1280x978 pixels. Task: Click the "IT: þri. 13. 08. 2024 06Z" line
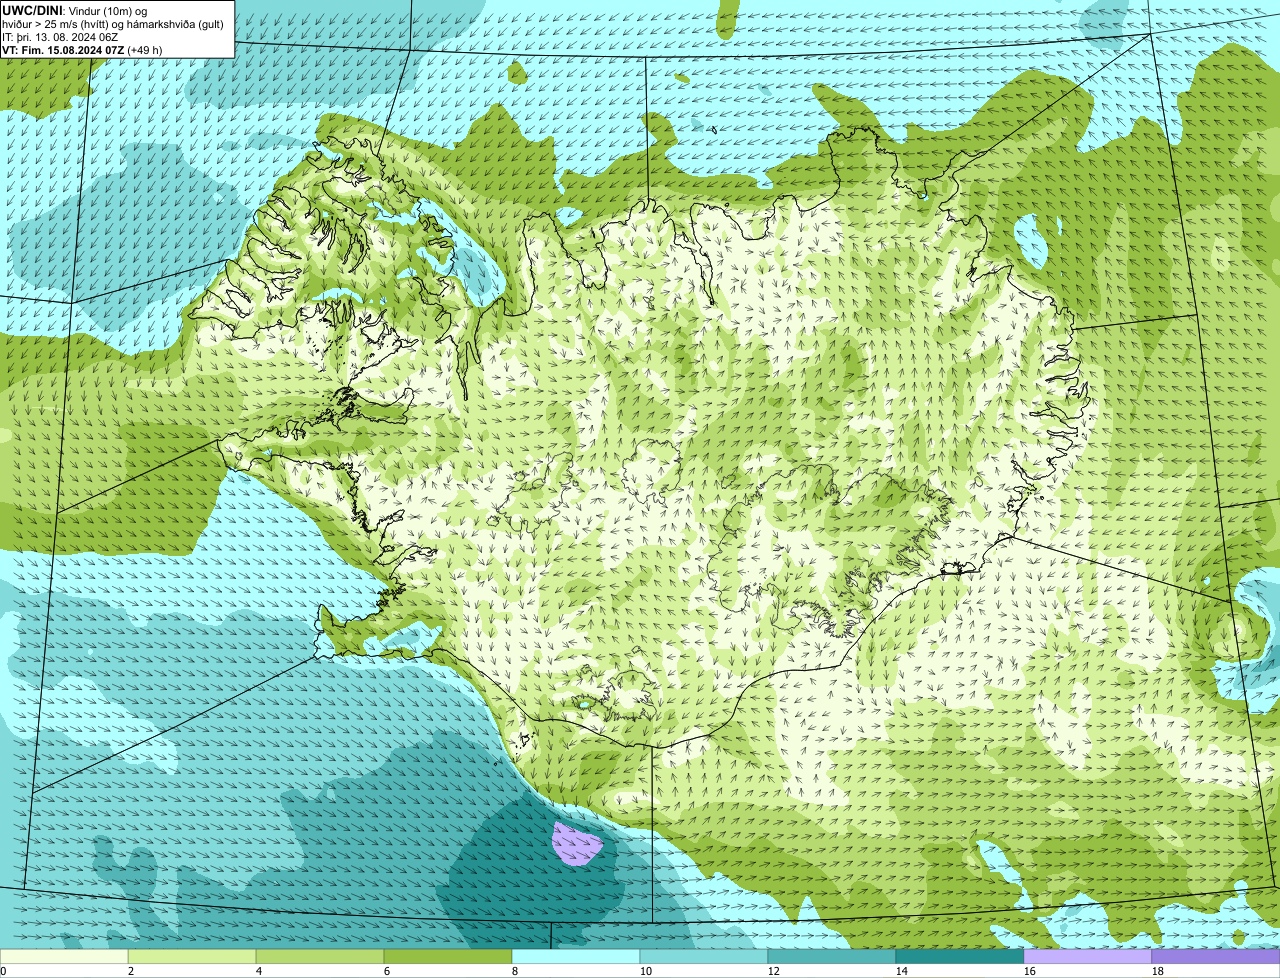click(x=60, y=37)
